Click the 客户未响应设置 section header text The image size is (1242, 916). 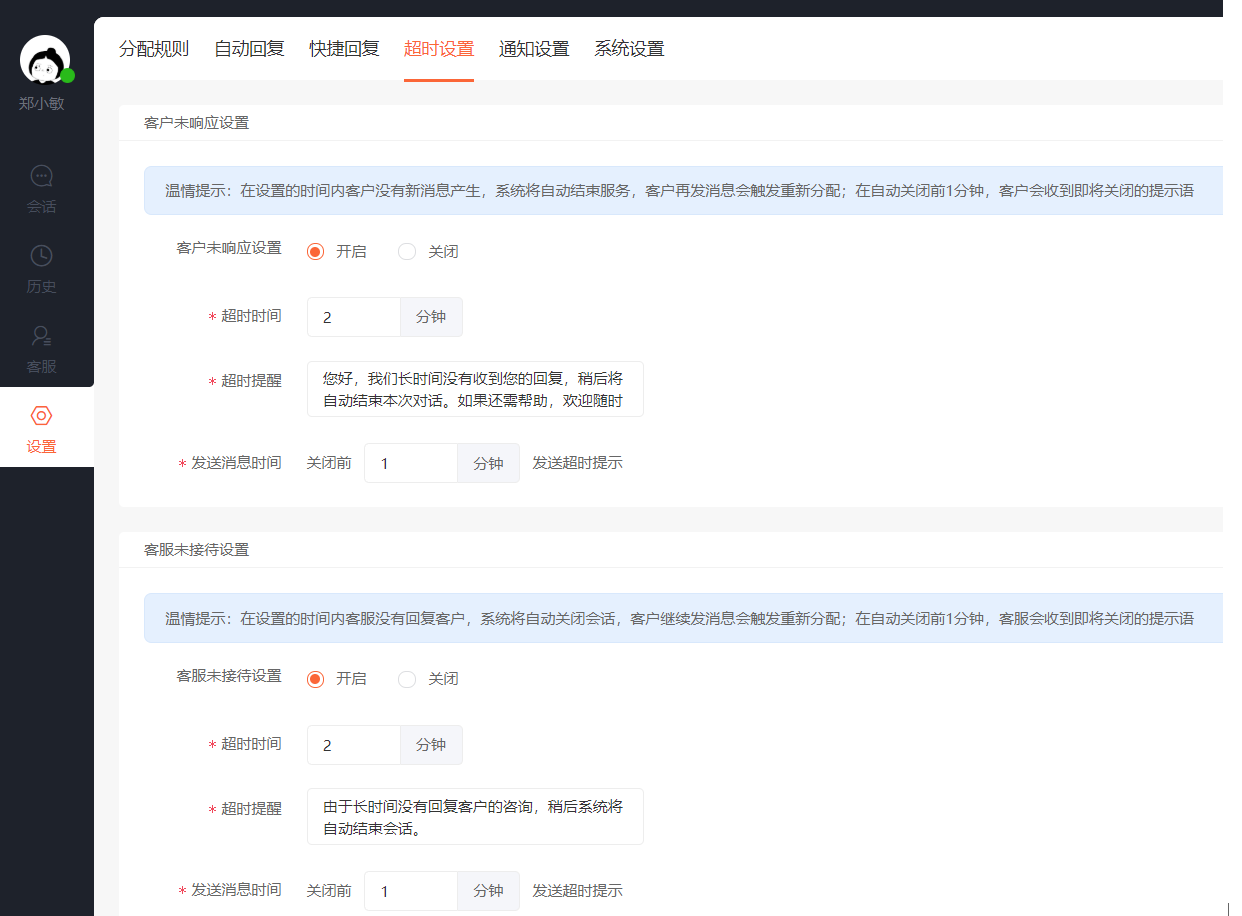[197, 123]
